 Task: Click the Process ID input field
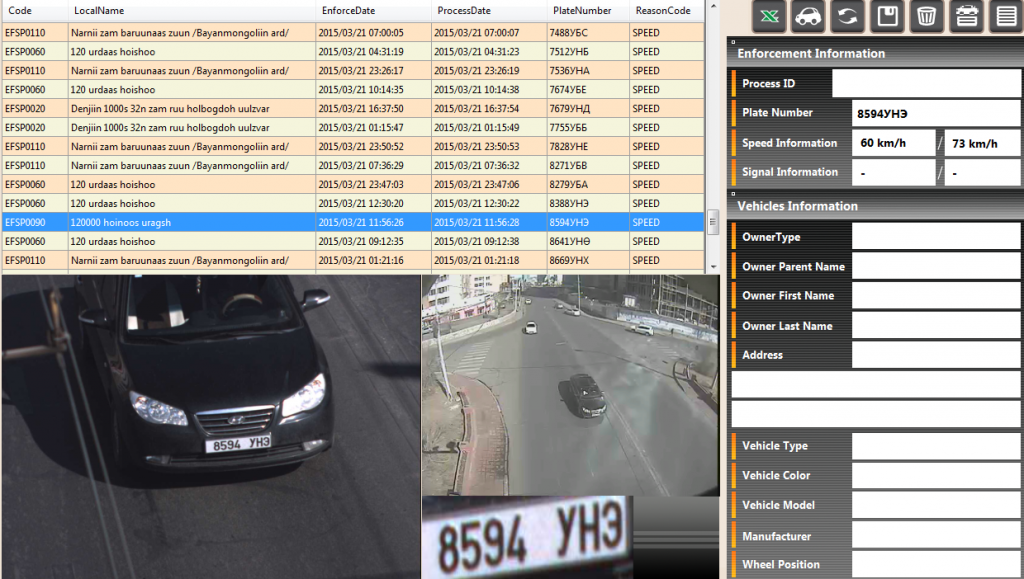925,84
